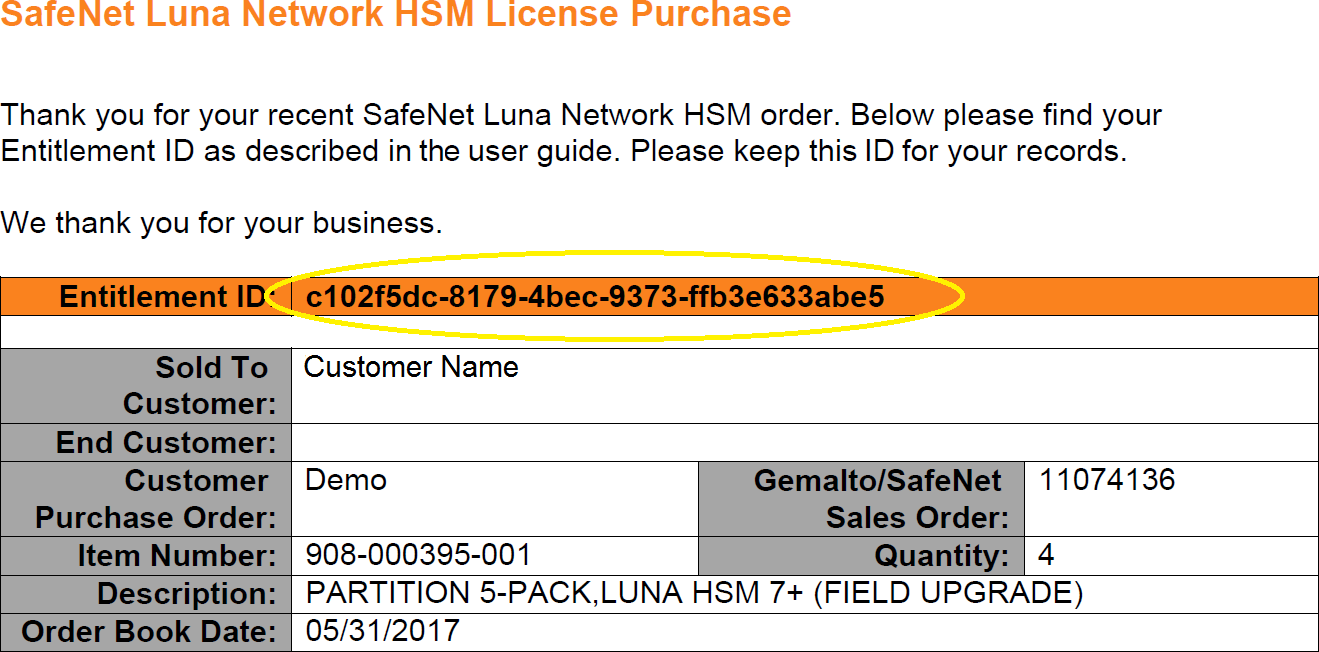Screen dimensions: 1319x652
Task: Click the Item Number label
Action: coord(176,555)
